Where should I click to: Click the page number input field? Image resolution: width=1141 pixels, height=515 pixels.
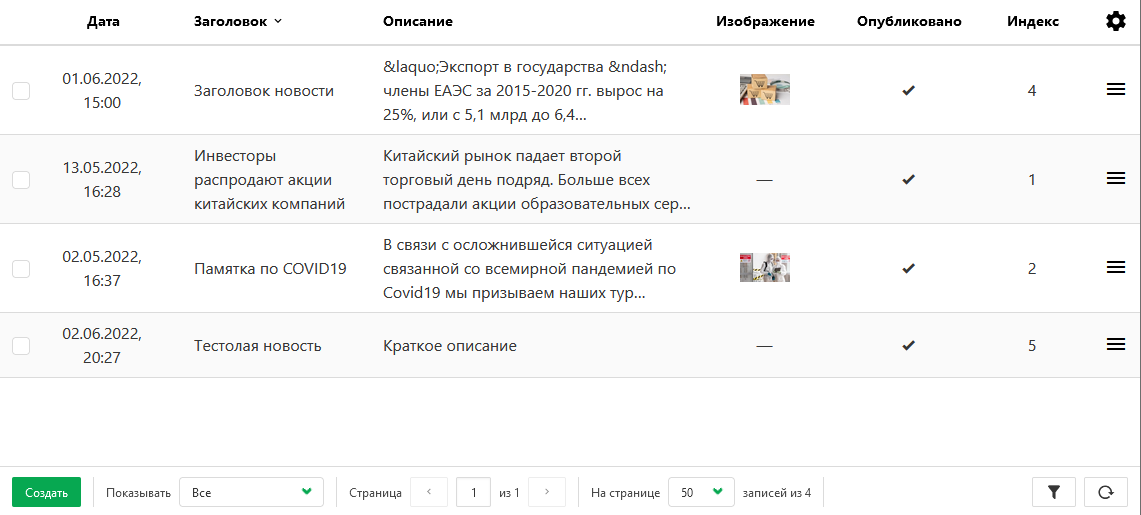pos(473,492)
